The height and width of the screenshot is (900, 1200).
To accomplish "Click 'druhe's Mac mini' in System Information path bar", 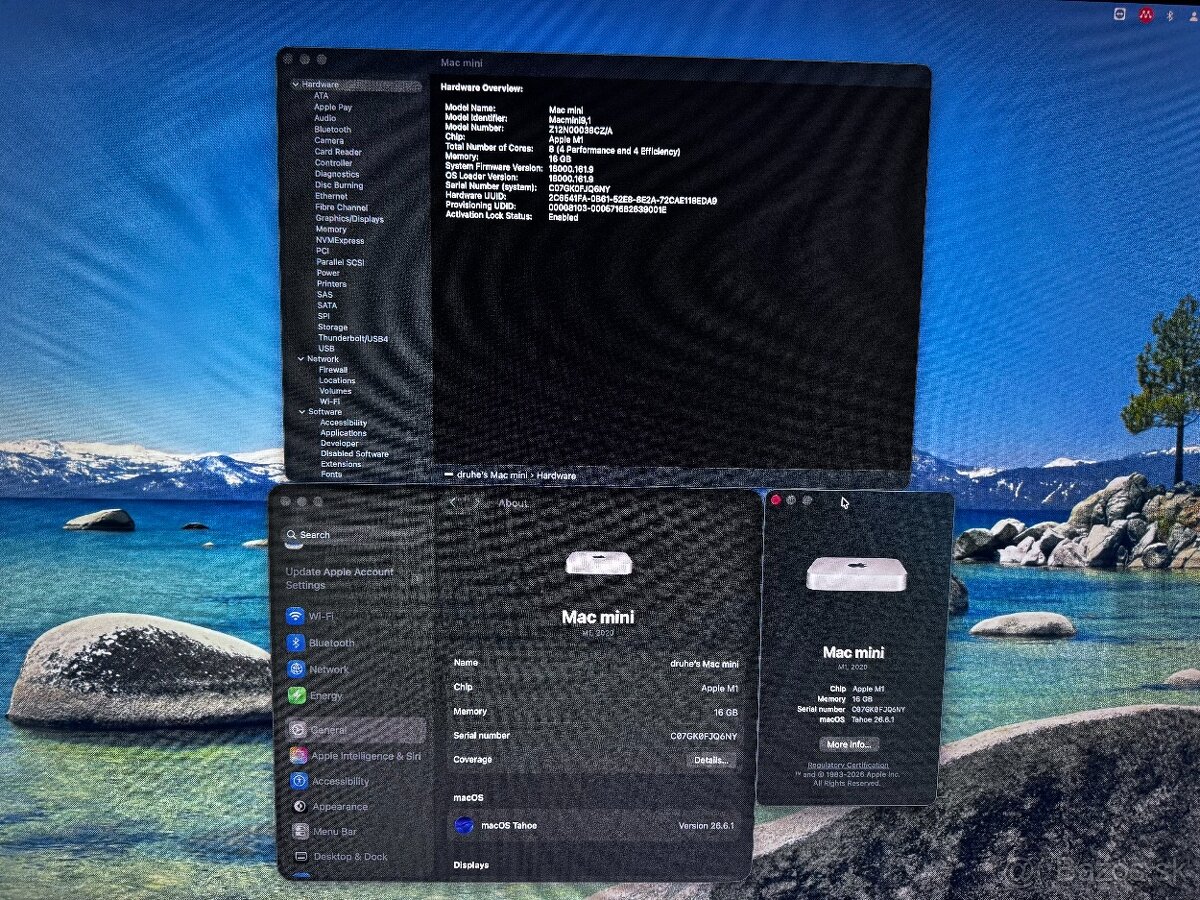I will (x=491, y=476).
